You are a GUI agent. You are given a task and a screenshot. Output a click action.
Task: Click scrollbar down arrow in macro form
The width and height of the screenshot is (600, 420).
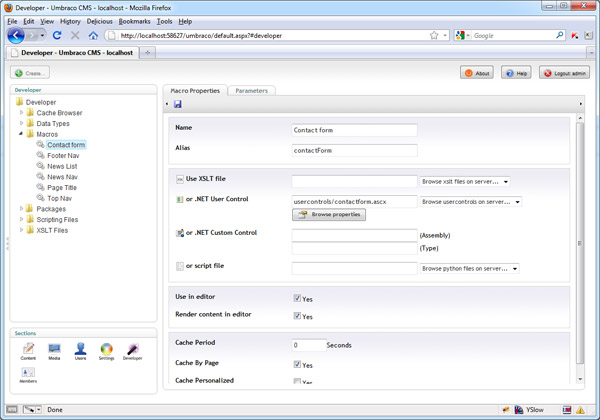[580, 379]
